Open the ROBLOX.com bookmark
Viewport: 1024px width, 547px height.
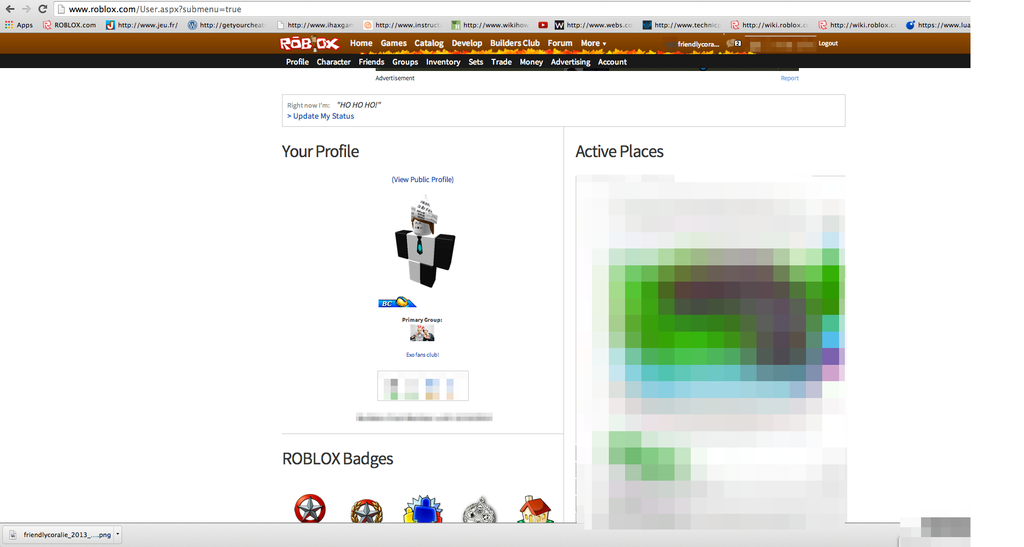pos(69,25)
